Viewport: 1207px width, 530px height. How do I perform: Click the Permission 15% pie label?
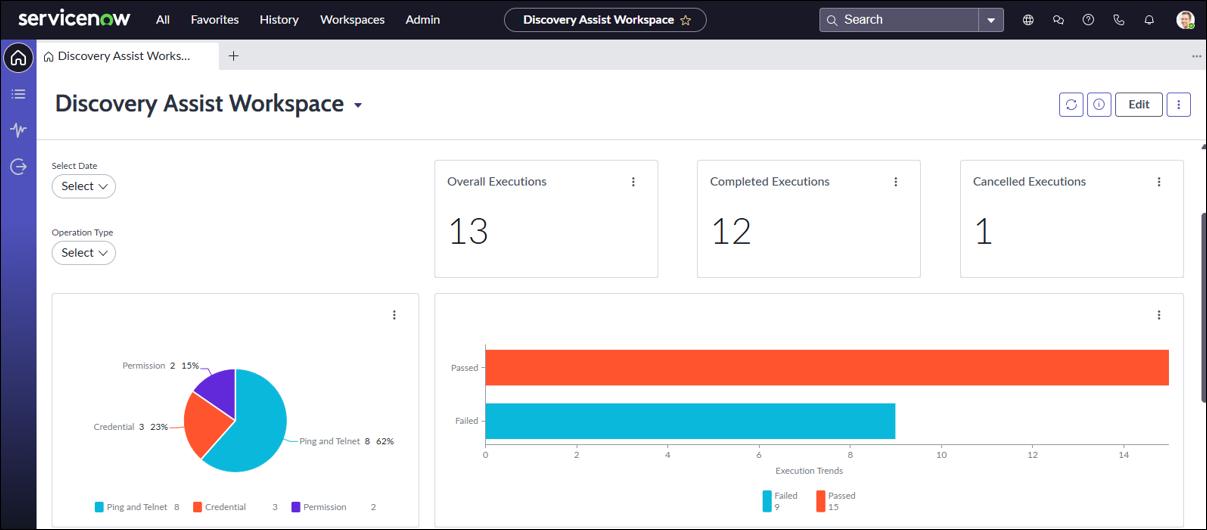point(160,366)
